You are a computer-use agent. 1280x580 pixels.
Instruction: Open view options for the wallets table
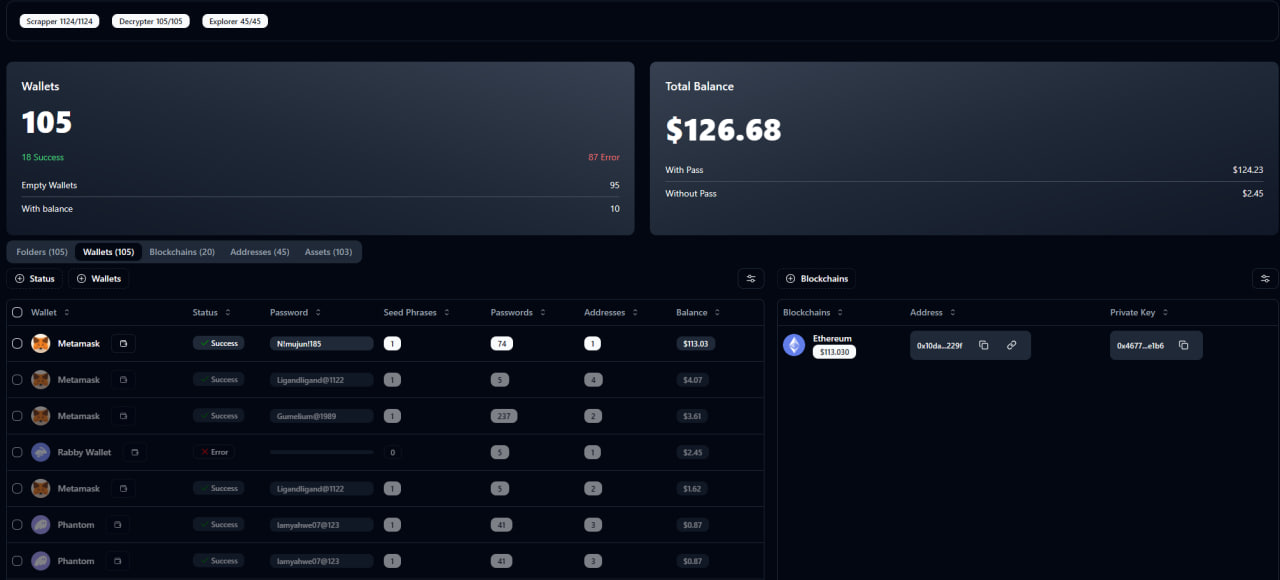(750, 278)
